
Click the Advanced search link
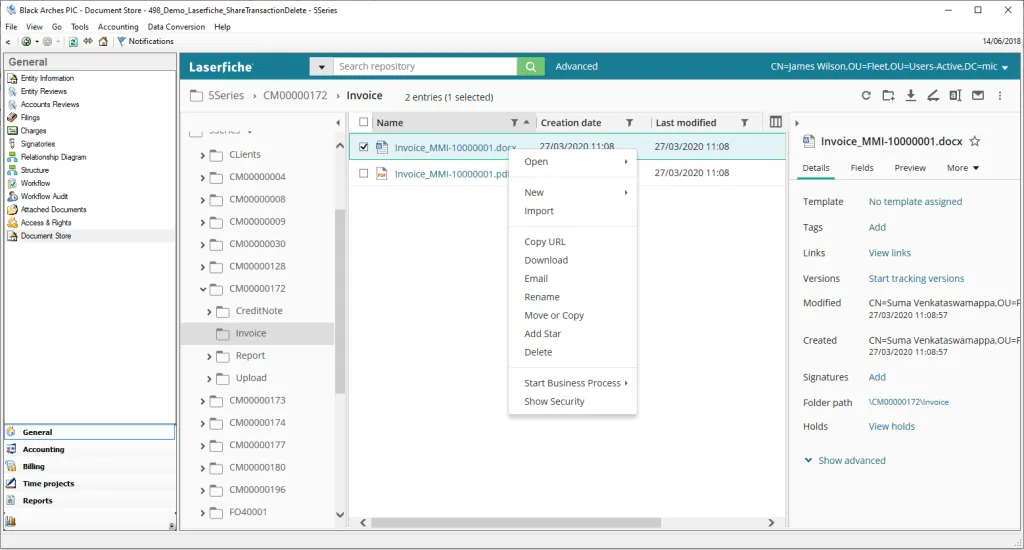click(x=577, y=67)
